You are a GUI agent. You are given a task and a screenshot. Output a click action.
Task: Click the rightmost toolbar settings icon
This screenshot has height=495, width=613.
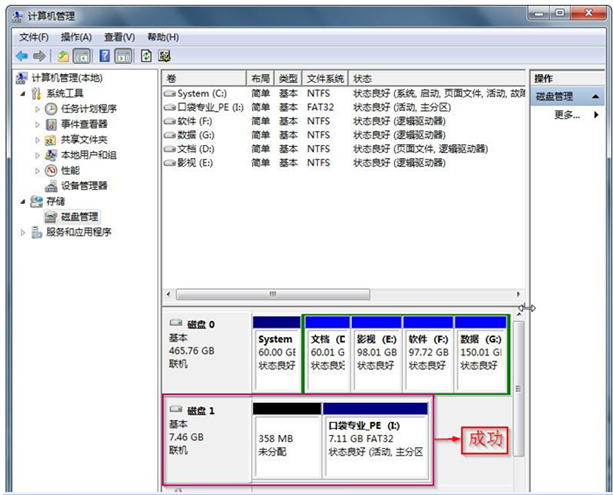(165, 56)
